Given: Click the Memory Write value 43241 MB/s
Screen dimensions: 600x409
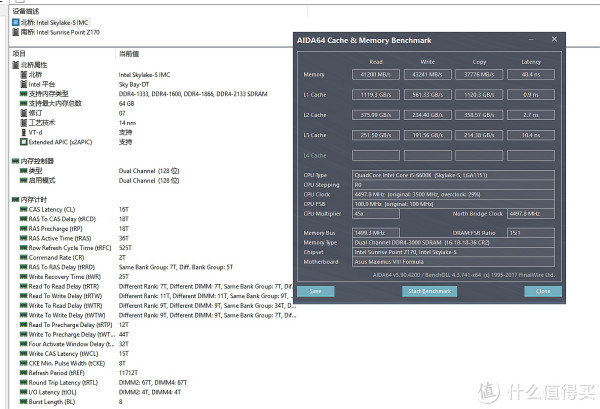Looking at the screenshot, I should point(427,75).
